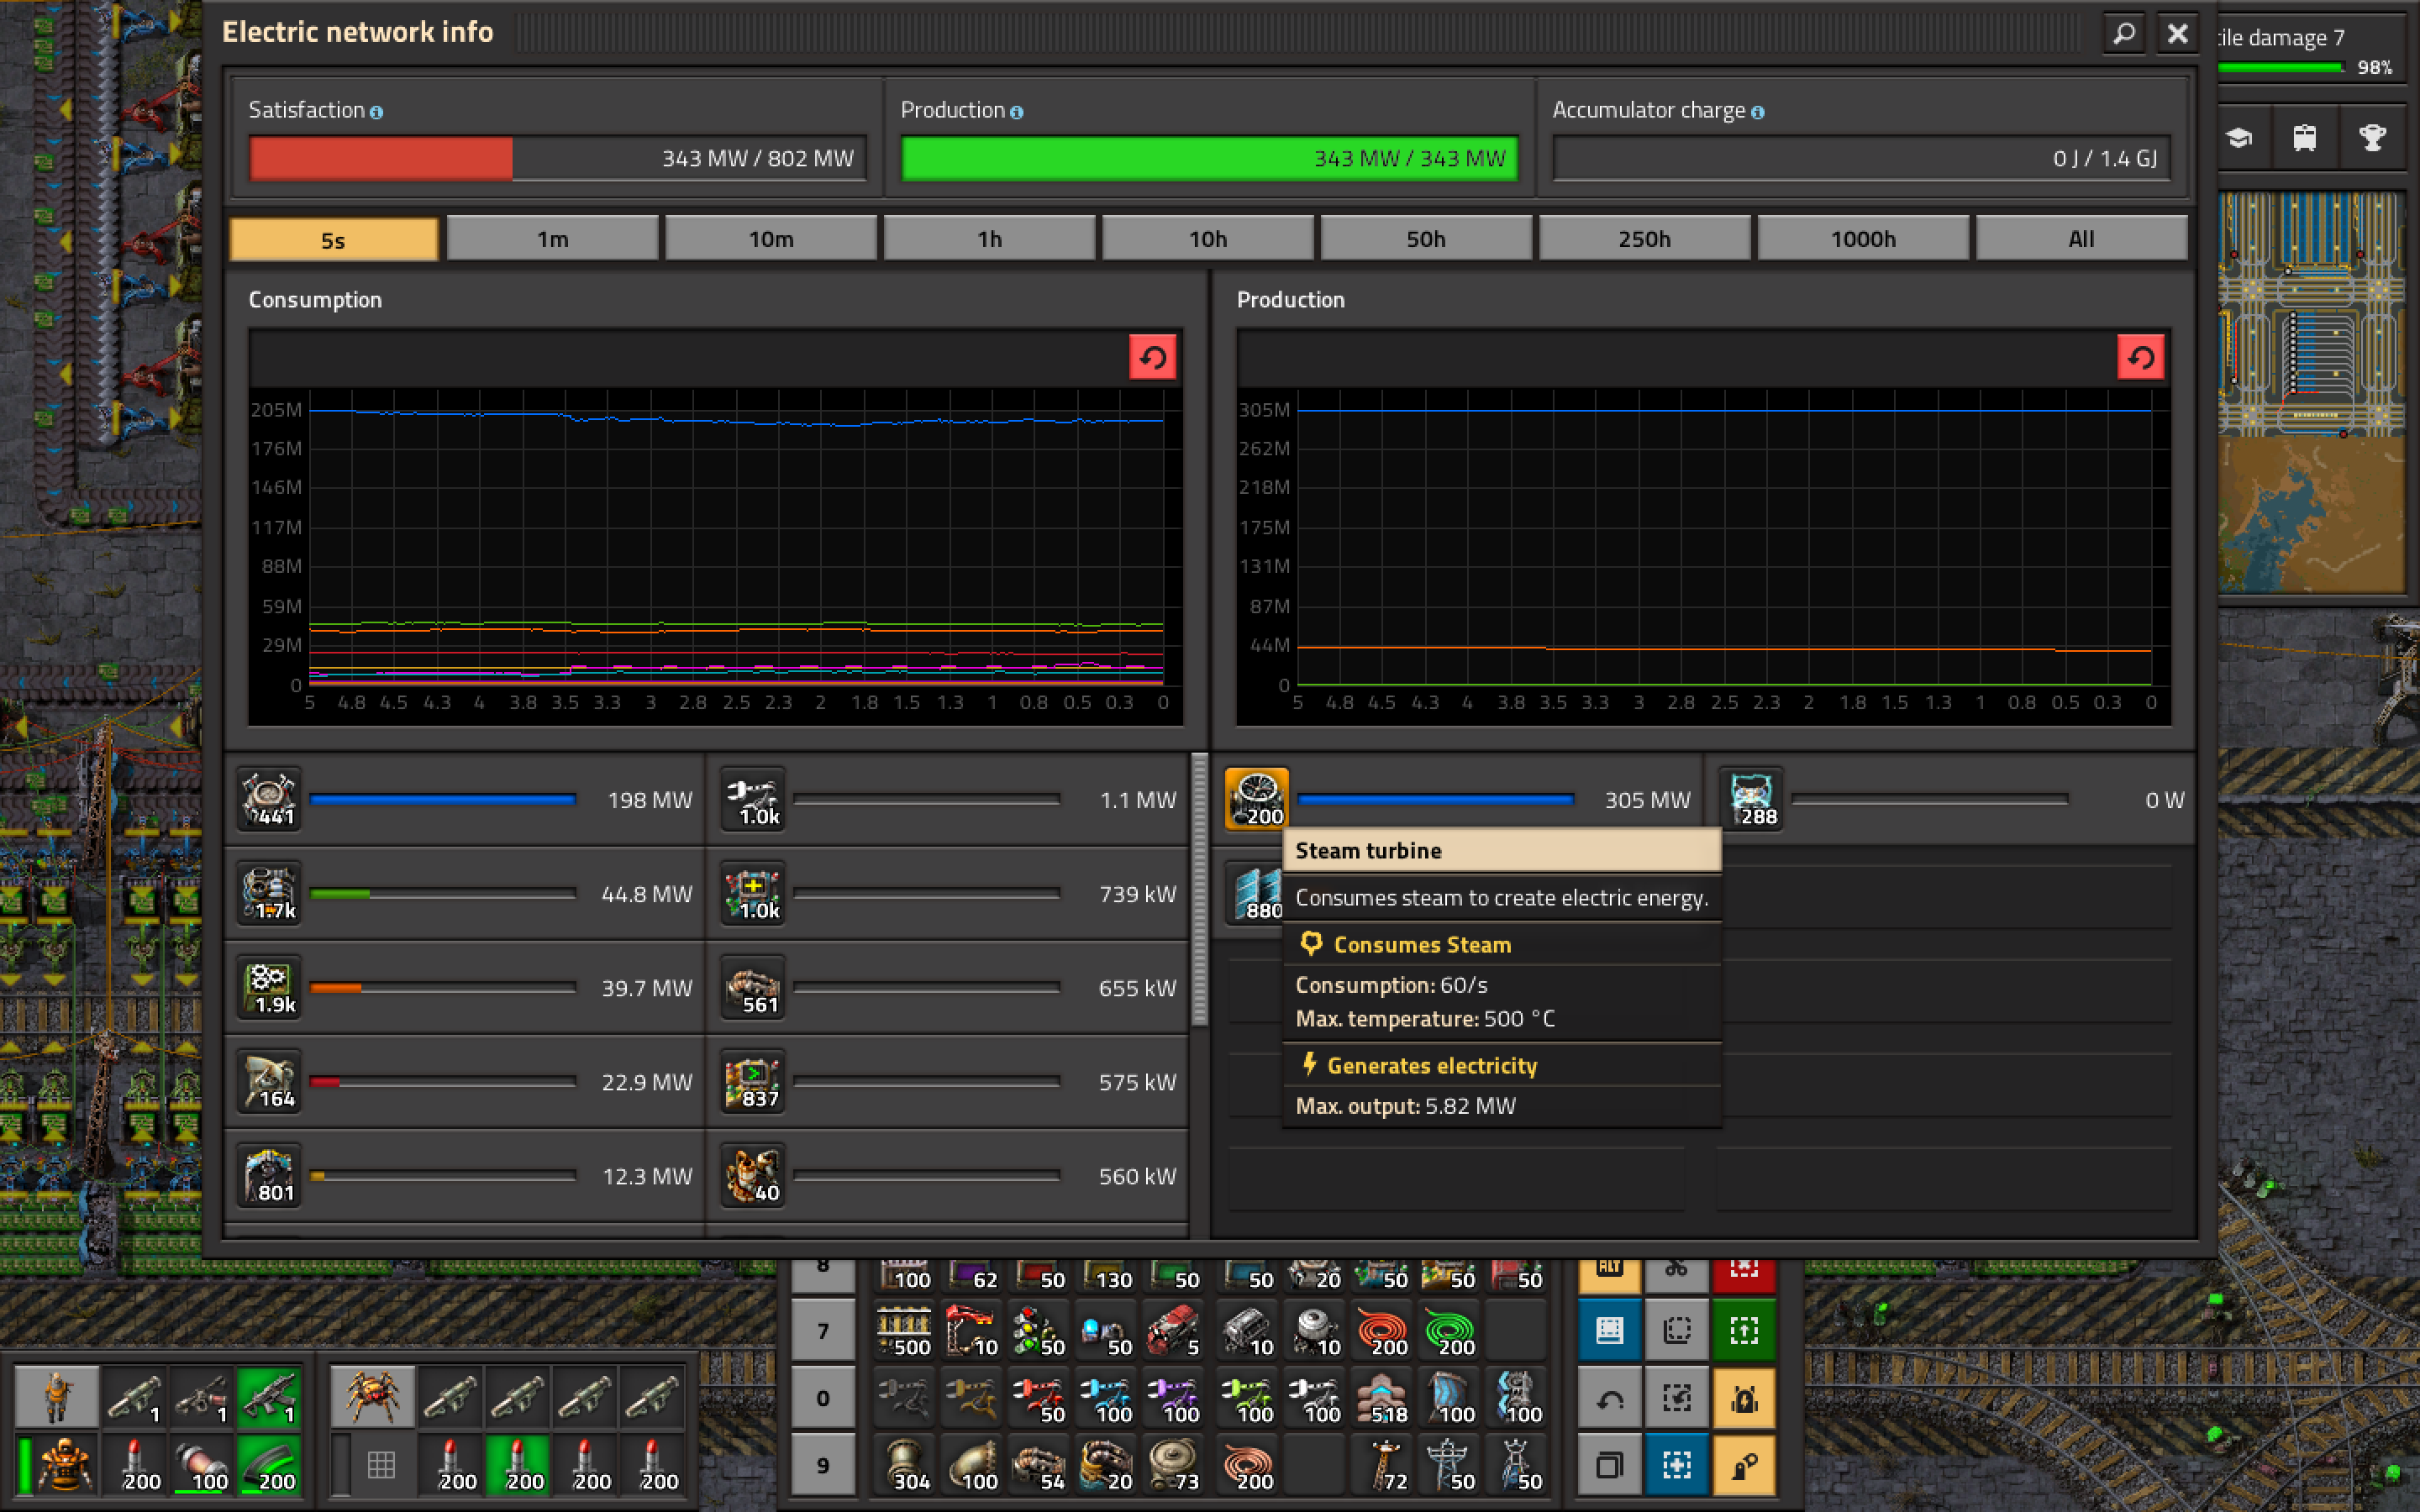Screen dimensions: 2420x1512
Task: Open the Trains overview icon
Action: tap(2305, 138)
